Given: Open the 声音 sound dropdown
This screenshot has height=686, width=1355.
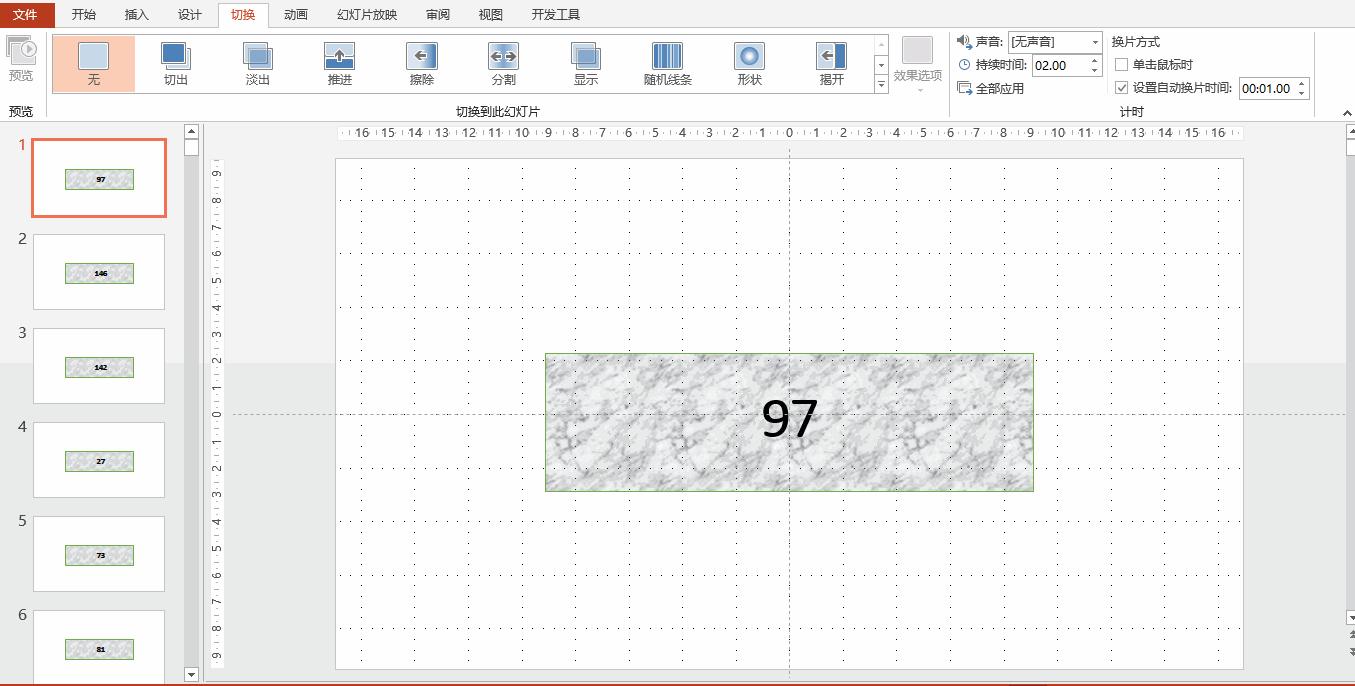Looking at the screenshot, I should 1095,42.
